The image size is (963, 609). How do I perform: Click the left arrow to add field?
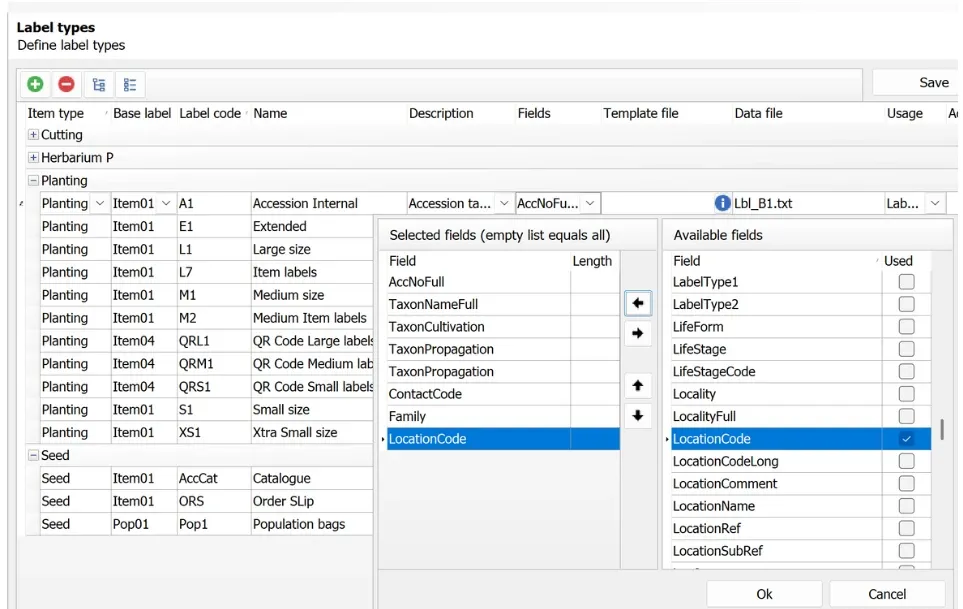[x=638, y=303]
